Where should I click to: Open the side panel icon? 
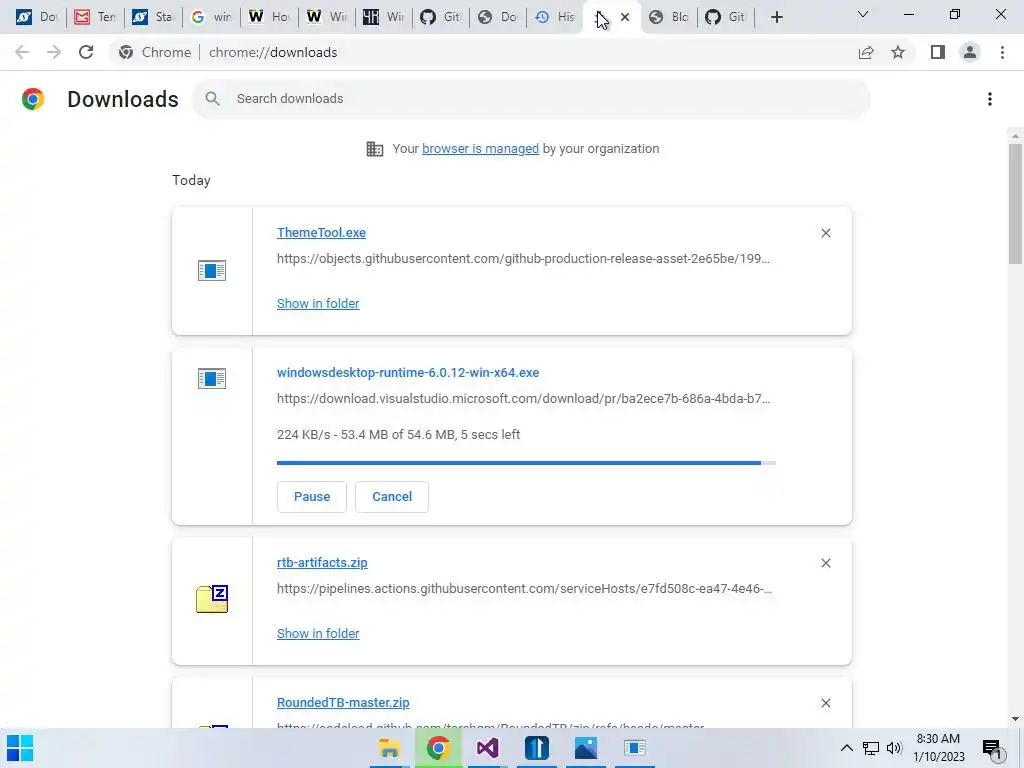pos(938,52)
